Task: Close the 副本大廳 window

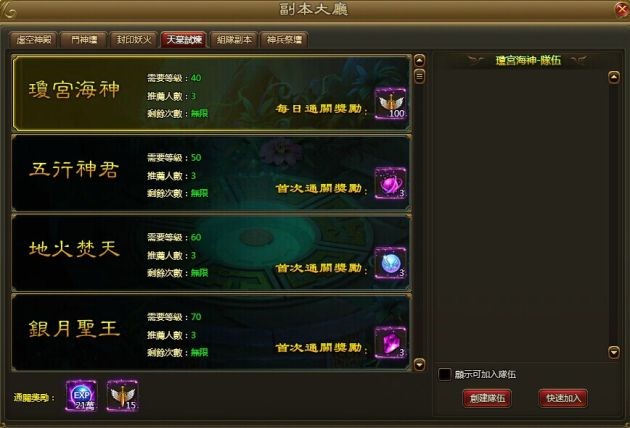Action: coord(622,9)
